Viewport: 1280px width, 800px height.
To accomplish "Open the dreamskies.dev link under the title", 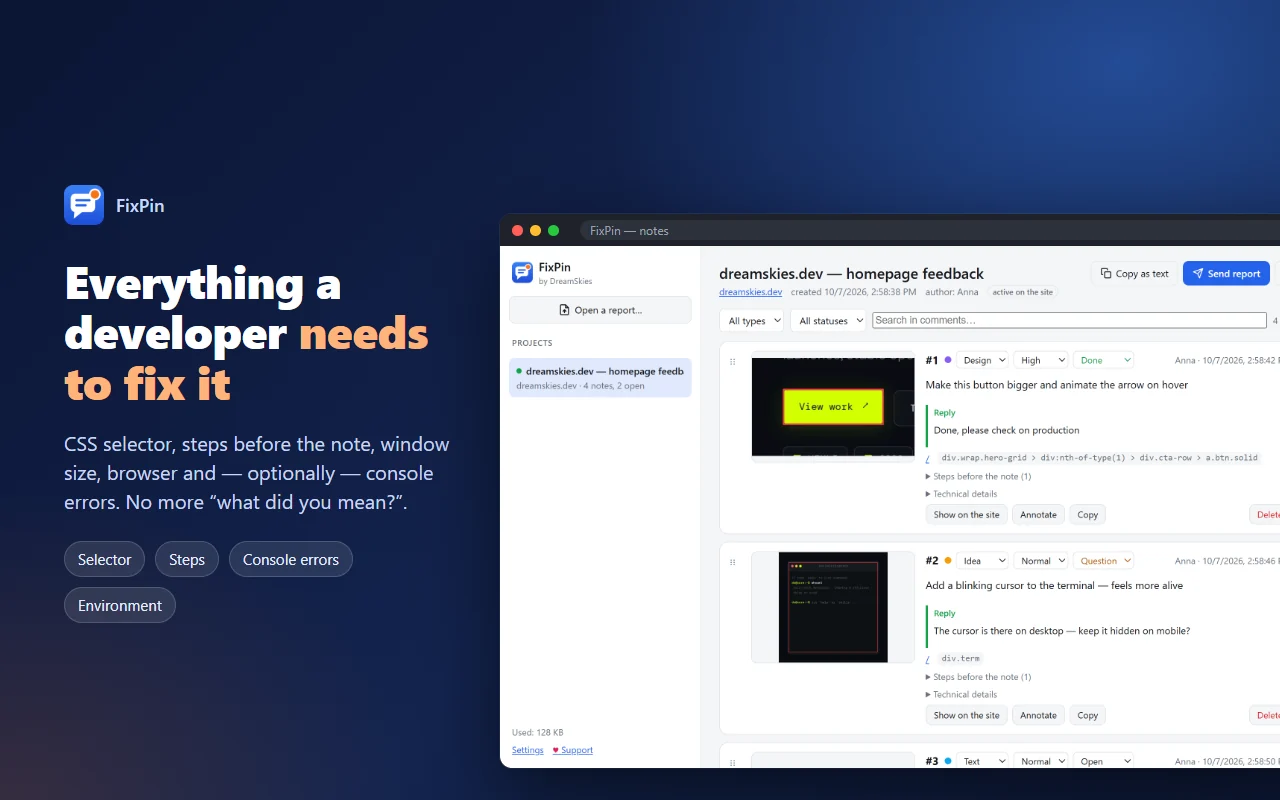I will [x=750, y=292].
